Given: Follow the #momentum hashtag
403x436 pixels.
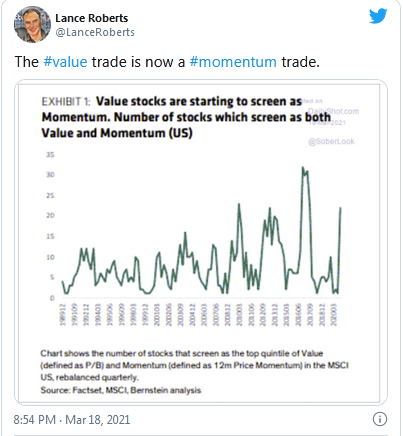Looking at the screenshot, I should (233, 62).
